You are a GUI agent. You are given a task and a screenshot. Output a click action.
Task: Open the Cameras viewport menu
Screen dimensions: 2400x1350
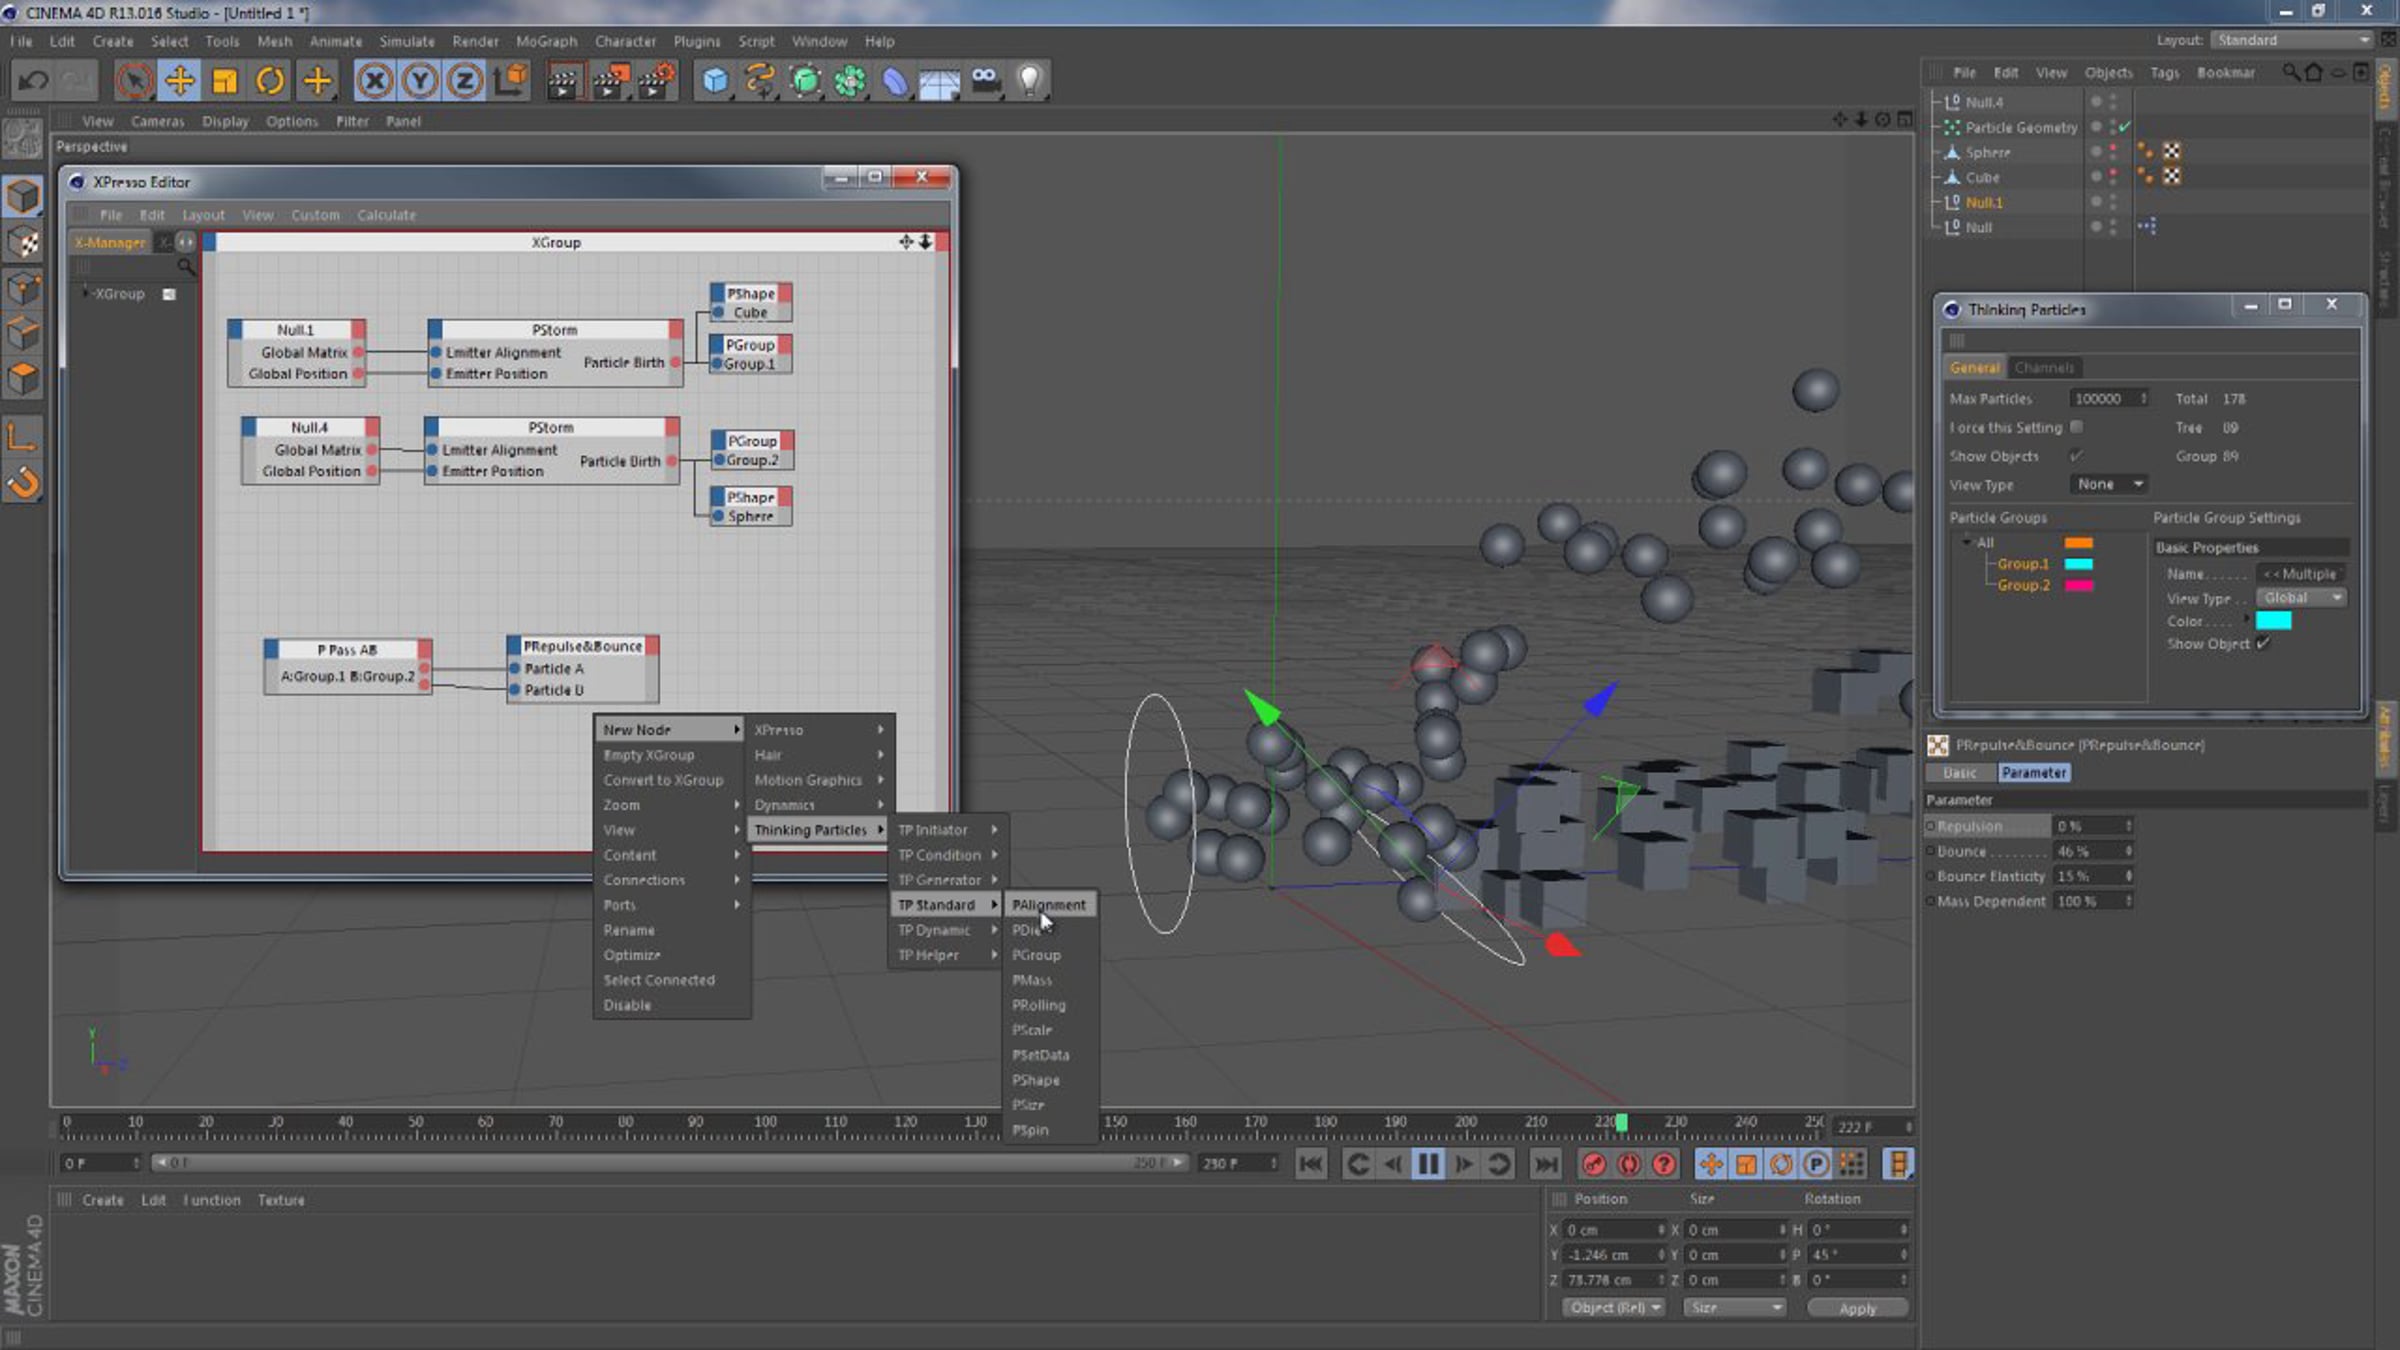pos(157,121)
